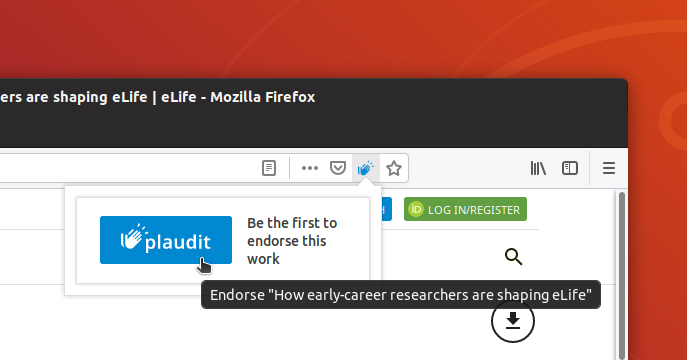This screenshot has width=687, height=360.
Task: Open the Library bookshelf icon
Action: (538, 168)
